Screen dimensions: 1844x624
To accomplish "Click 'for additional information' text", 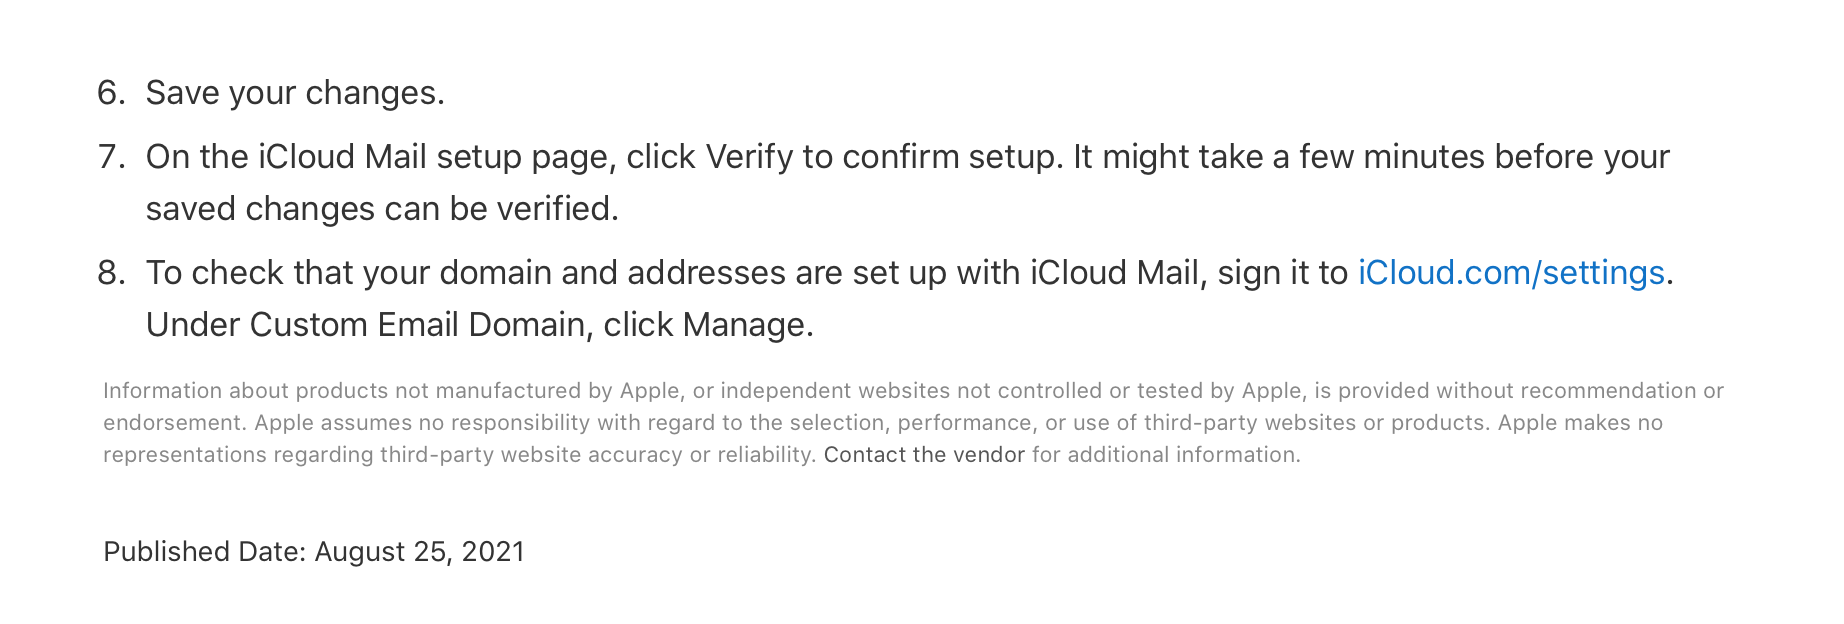I will (x=1166, y=455).
